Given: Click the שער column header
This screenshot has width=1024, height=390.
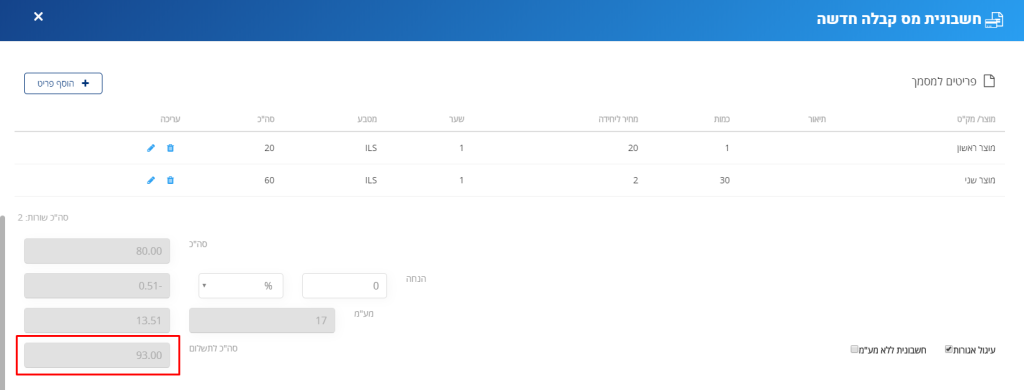Looking at the screenshot, I should click(457, 120).
